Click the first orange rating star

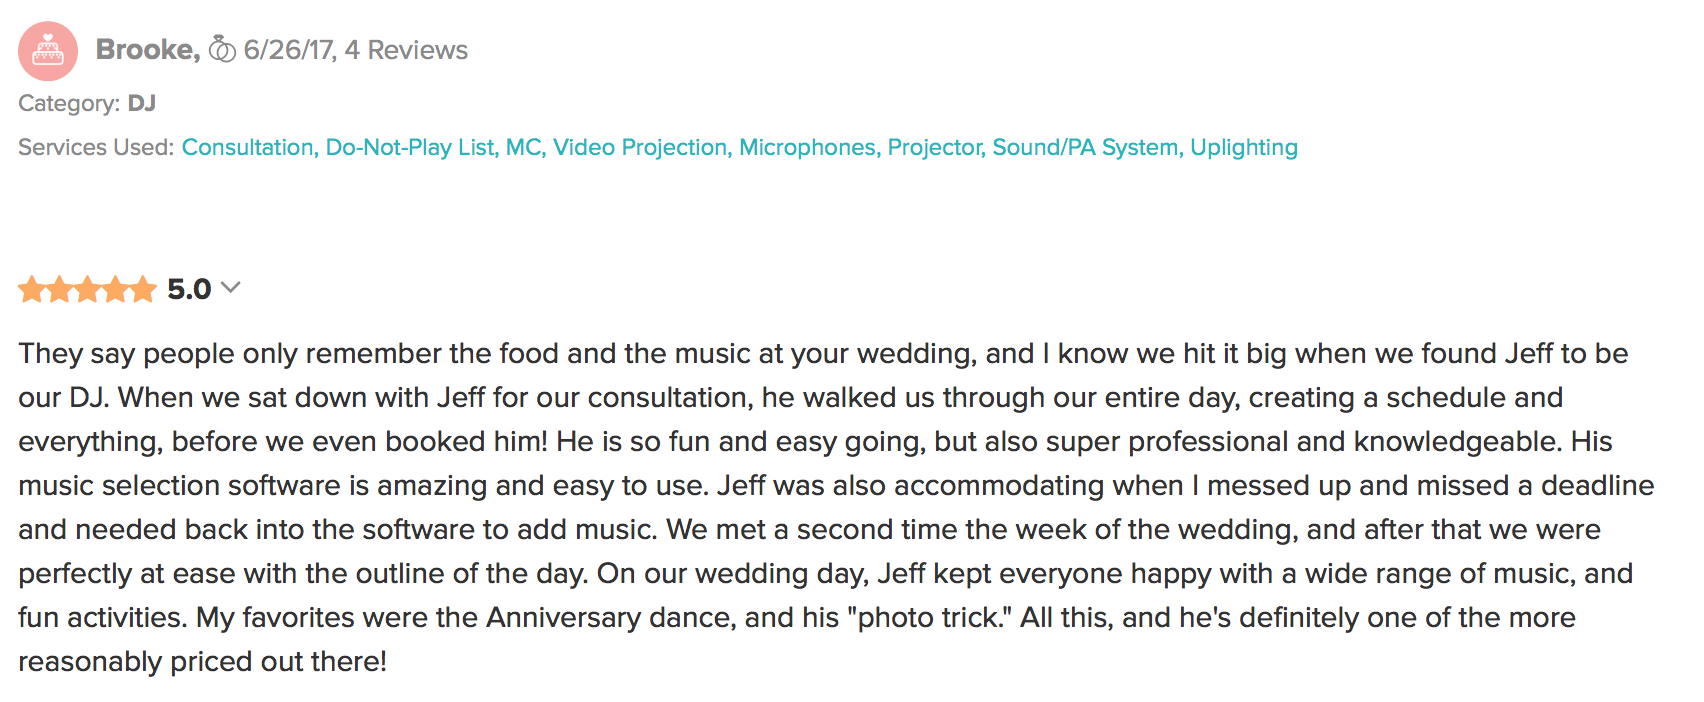coord(32,289)
